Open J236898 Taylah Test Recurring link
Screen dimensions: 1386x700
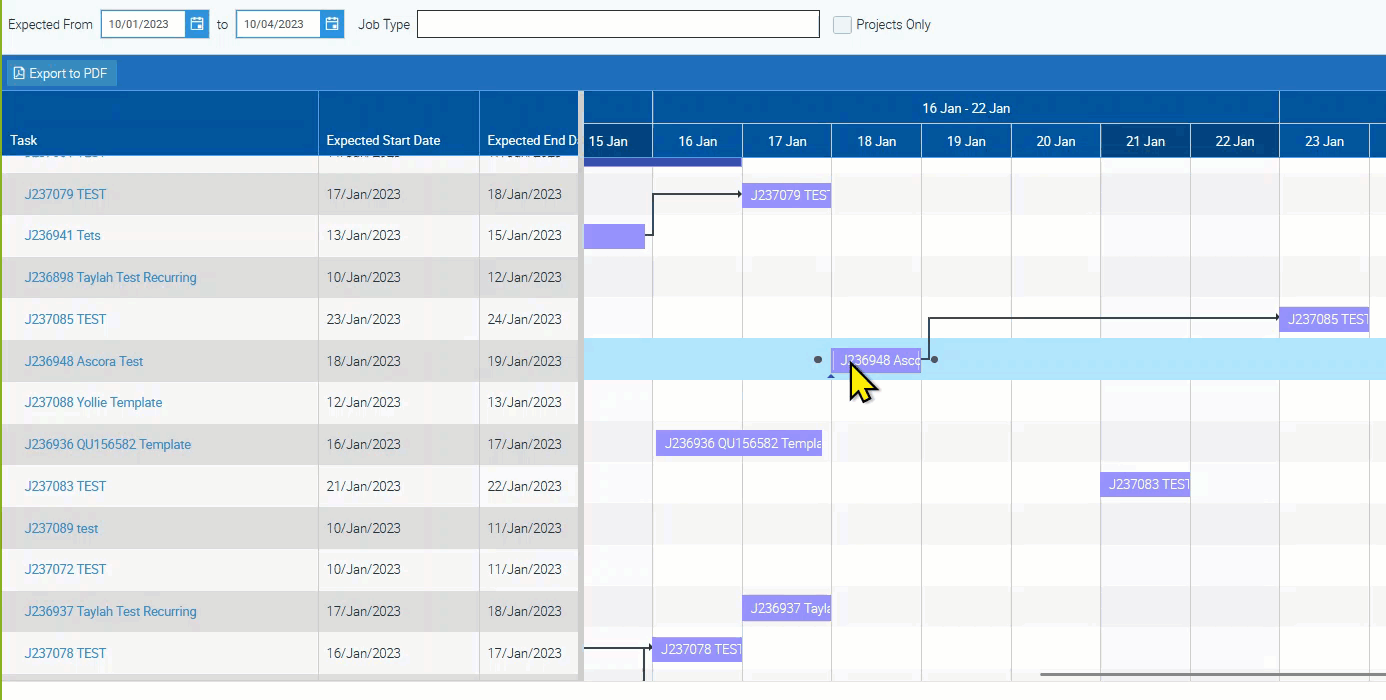pyautogui.click(x=110, y=277)
